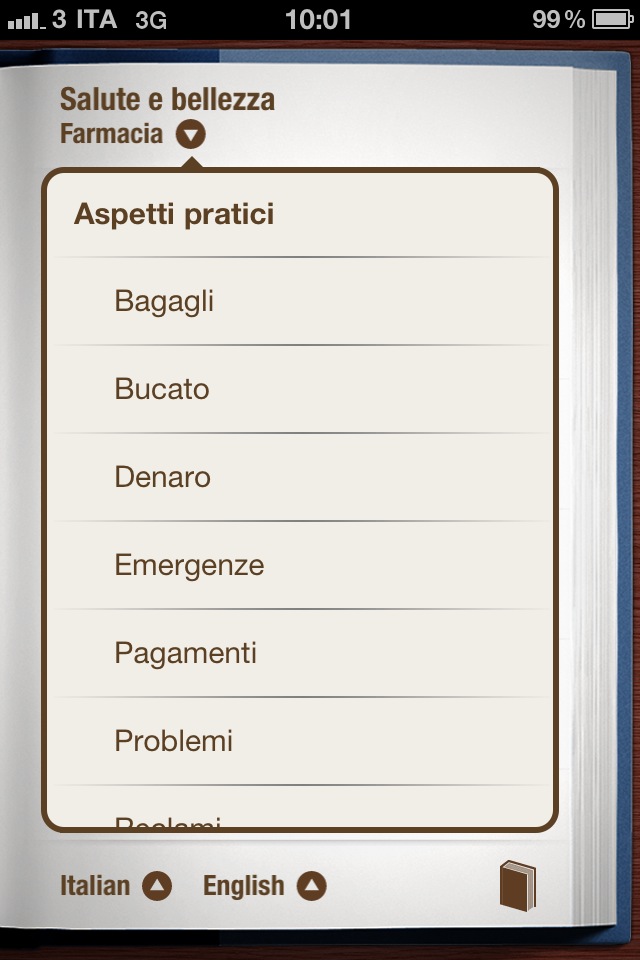This screenshot has height=960, width=640.
Task: Open the book icon in bottom corner
Action: click(x=518, y=886)
